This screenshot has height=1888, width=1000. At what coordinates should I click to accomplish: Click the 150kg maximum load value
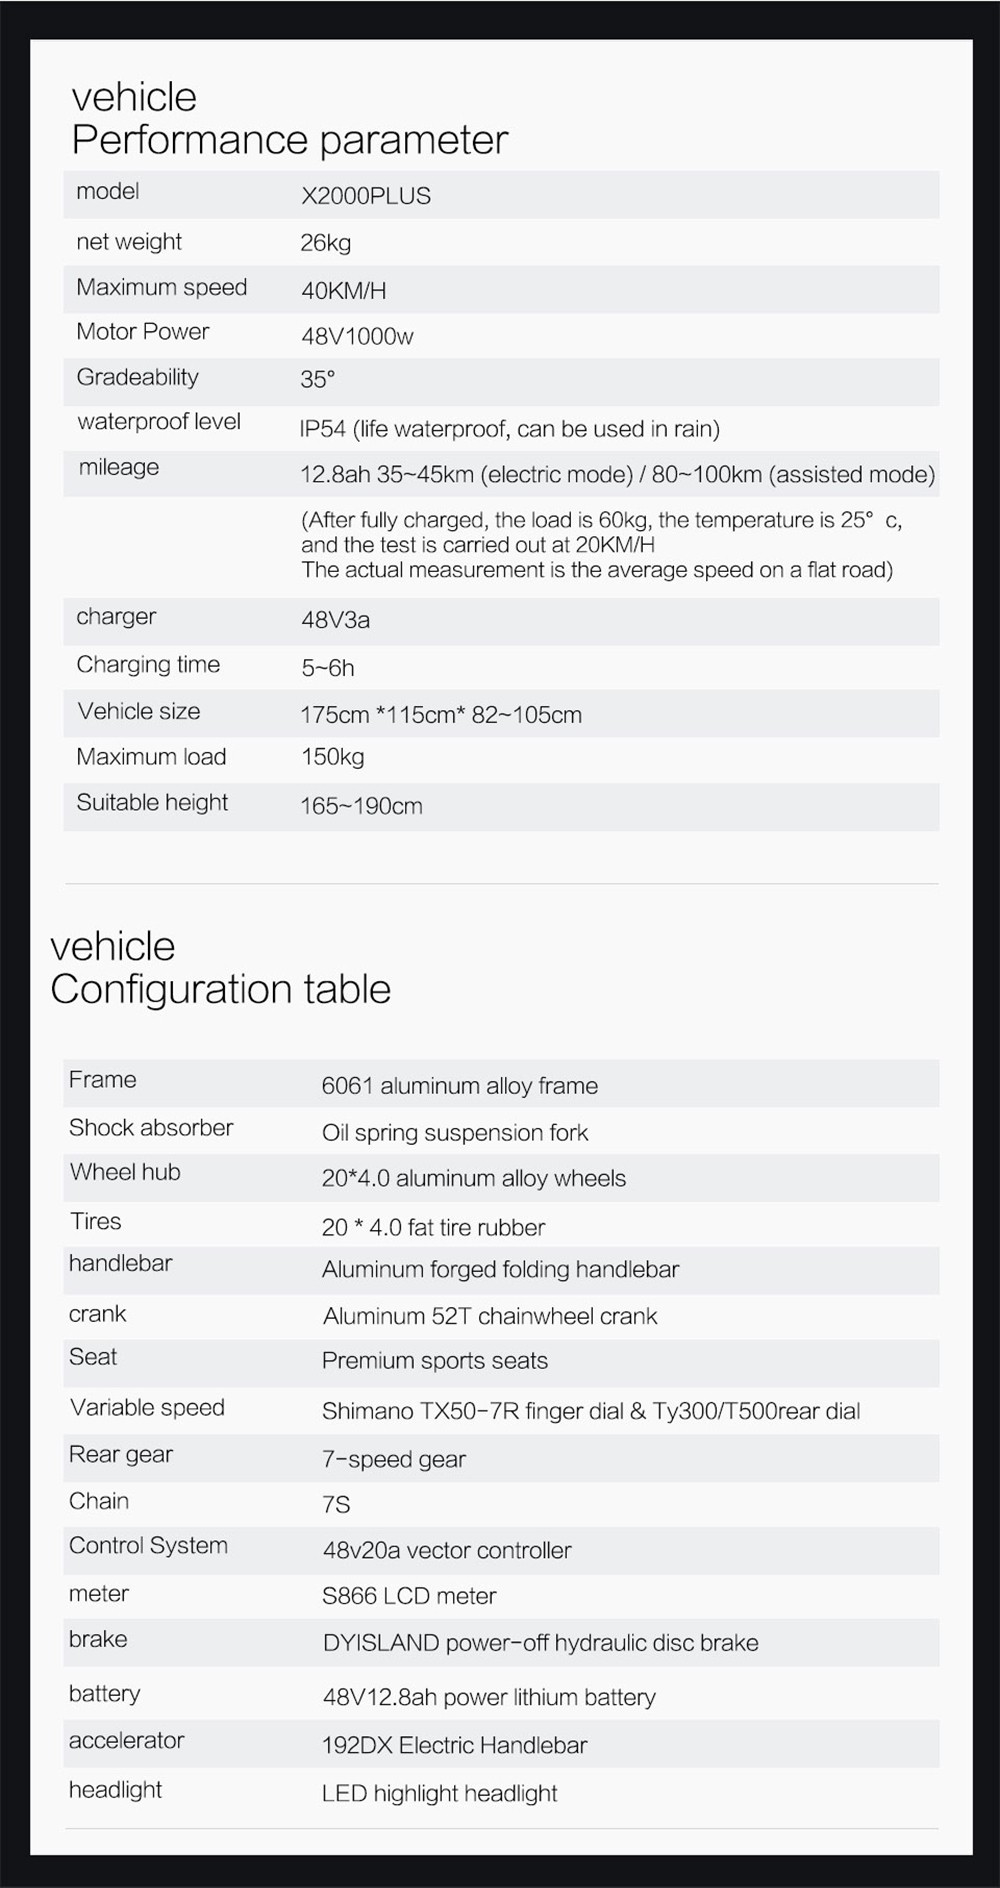[332, 757]
